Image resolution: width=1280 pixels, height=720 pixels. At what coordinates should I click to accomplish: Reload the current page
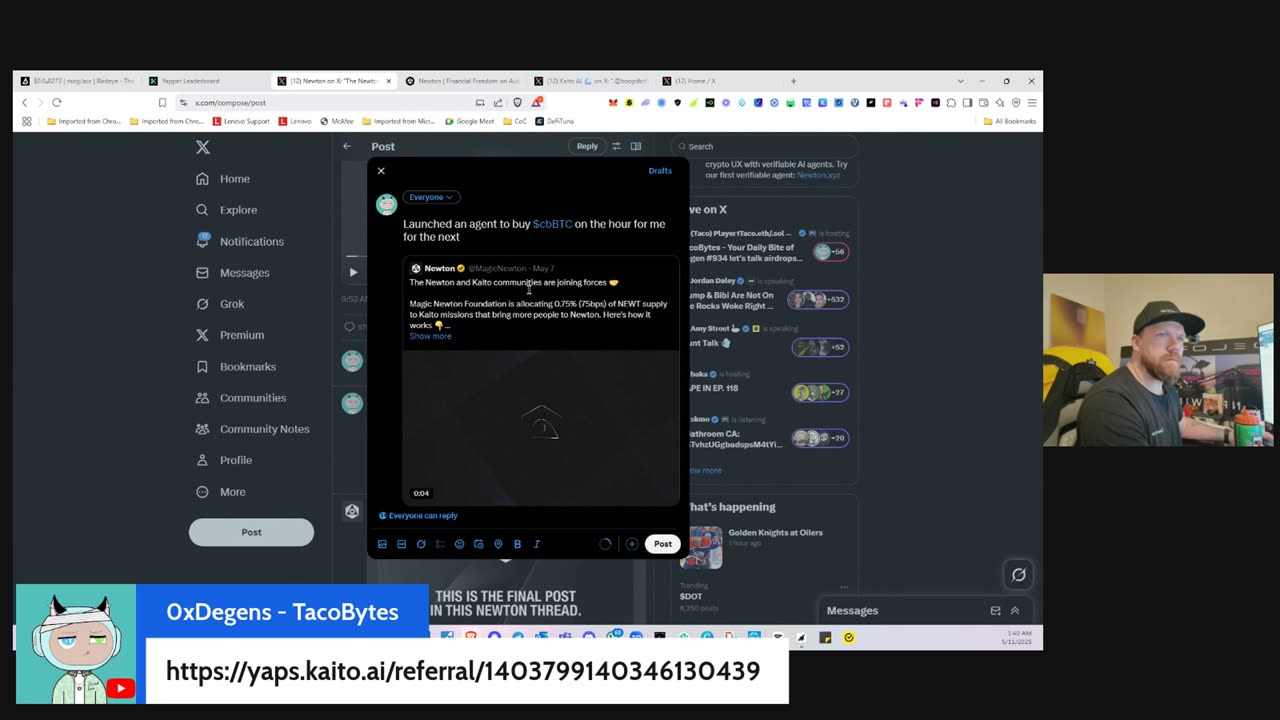57,102
